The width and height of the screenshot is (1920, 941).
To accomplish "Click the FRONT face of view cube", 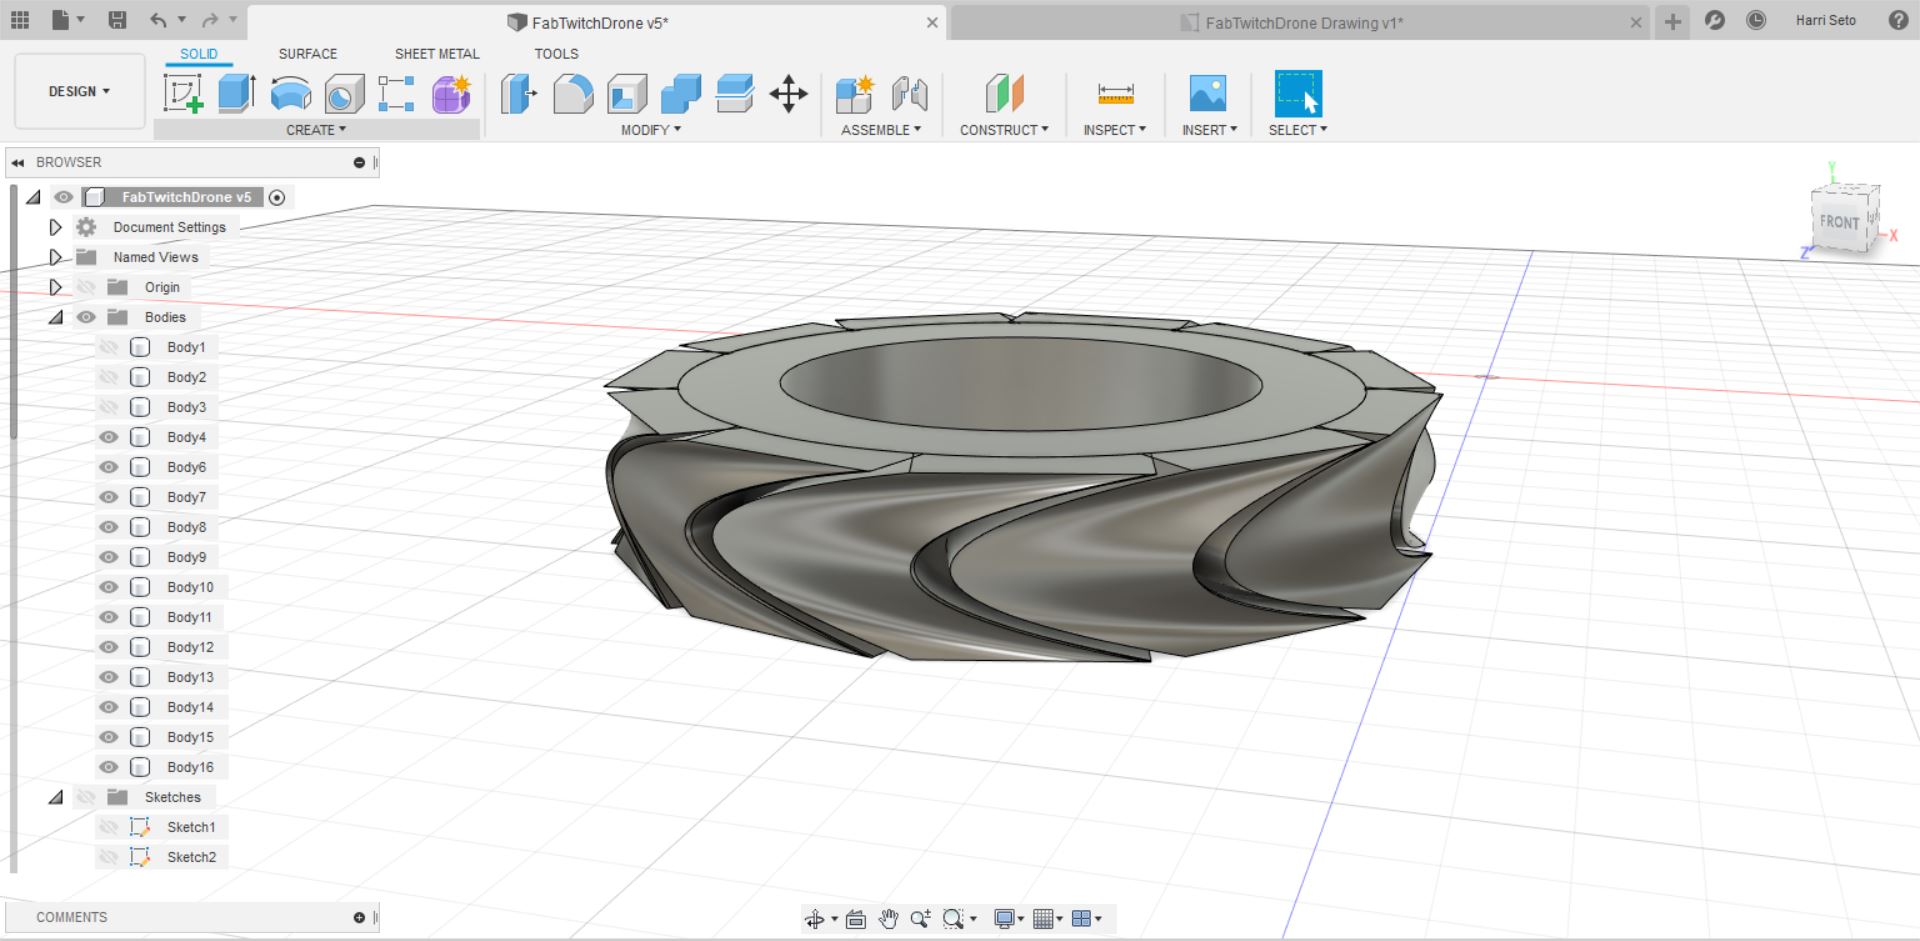I will (x=1838, y=222).
